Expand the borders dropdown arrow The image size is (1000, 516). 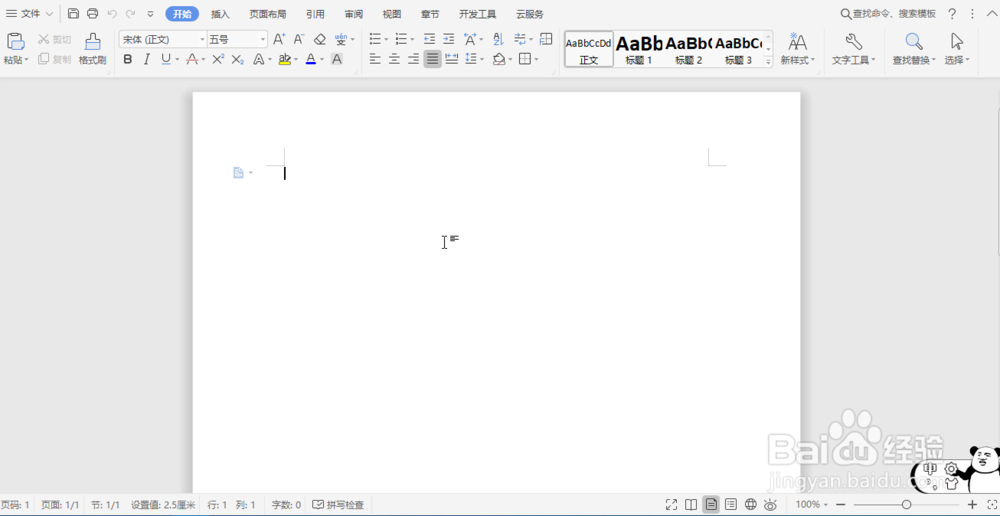536,60
